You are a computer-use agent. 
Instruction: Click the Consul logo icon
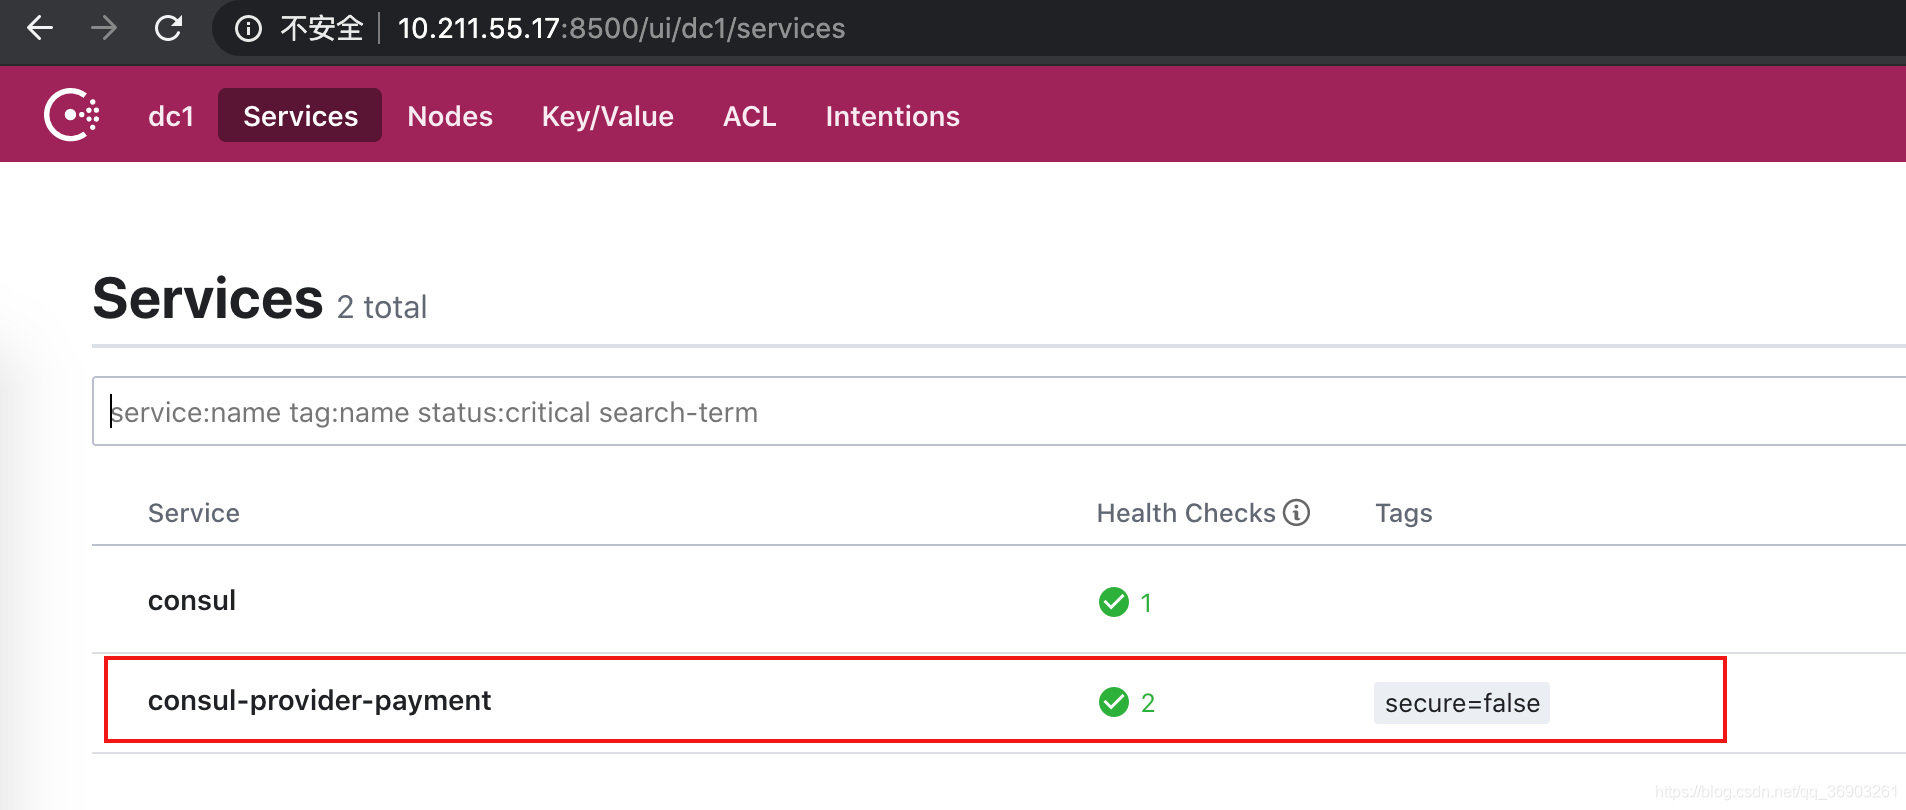71,115
